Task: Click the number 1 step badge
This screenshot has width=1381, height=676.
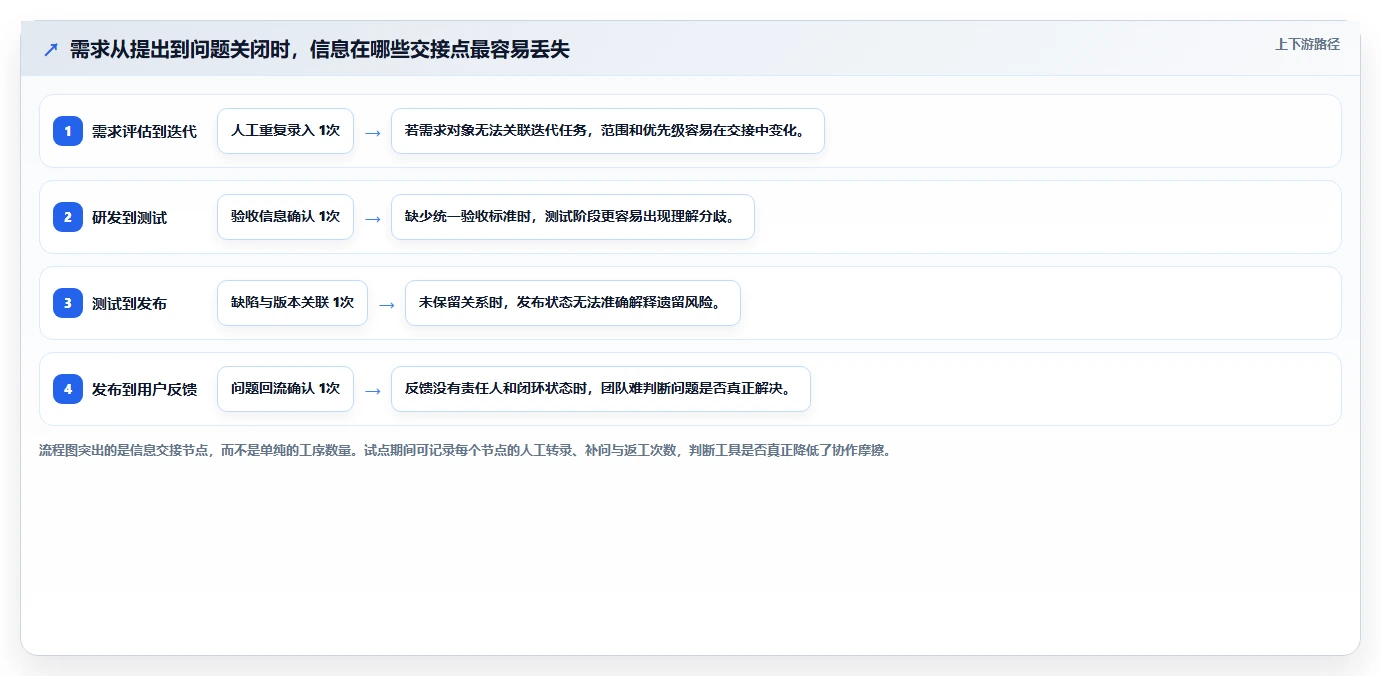Action: click(x=68, y=131)
